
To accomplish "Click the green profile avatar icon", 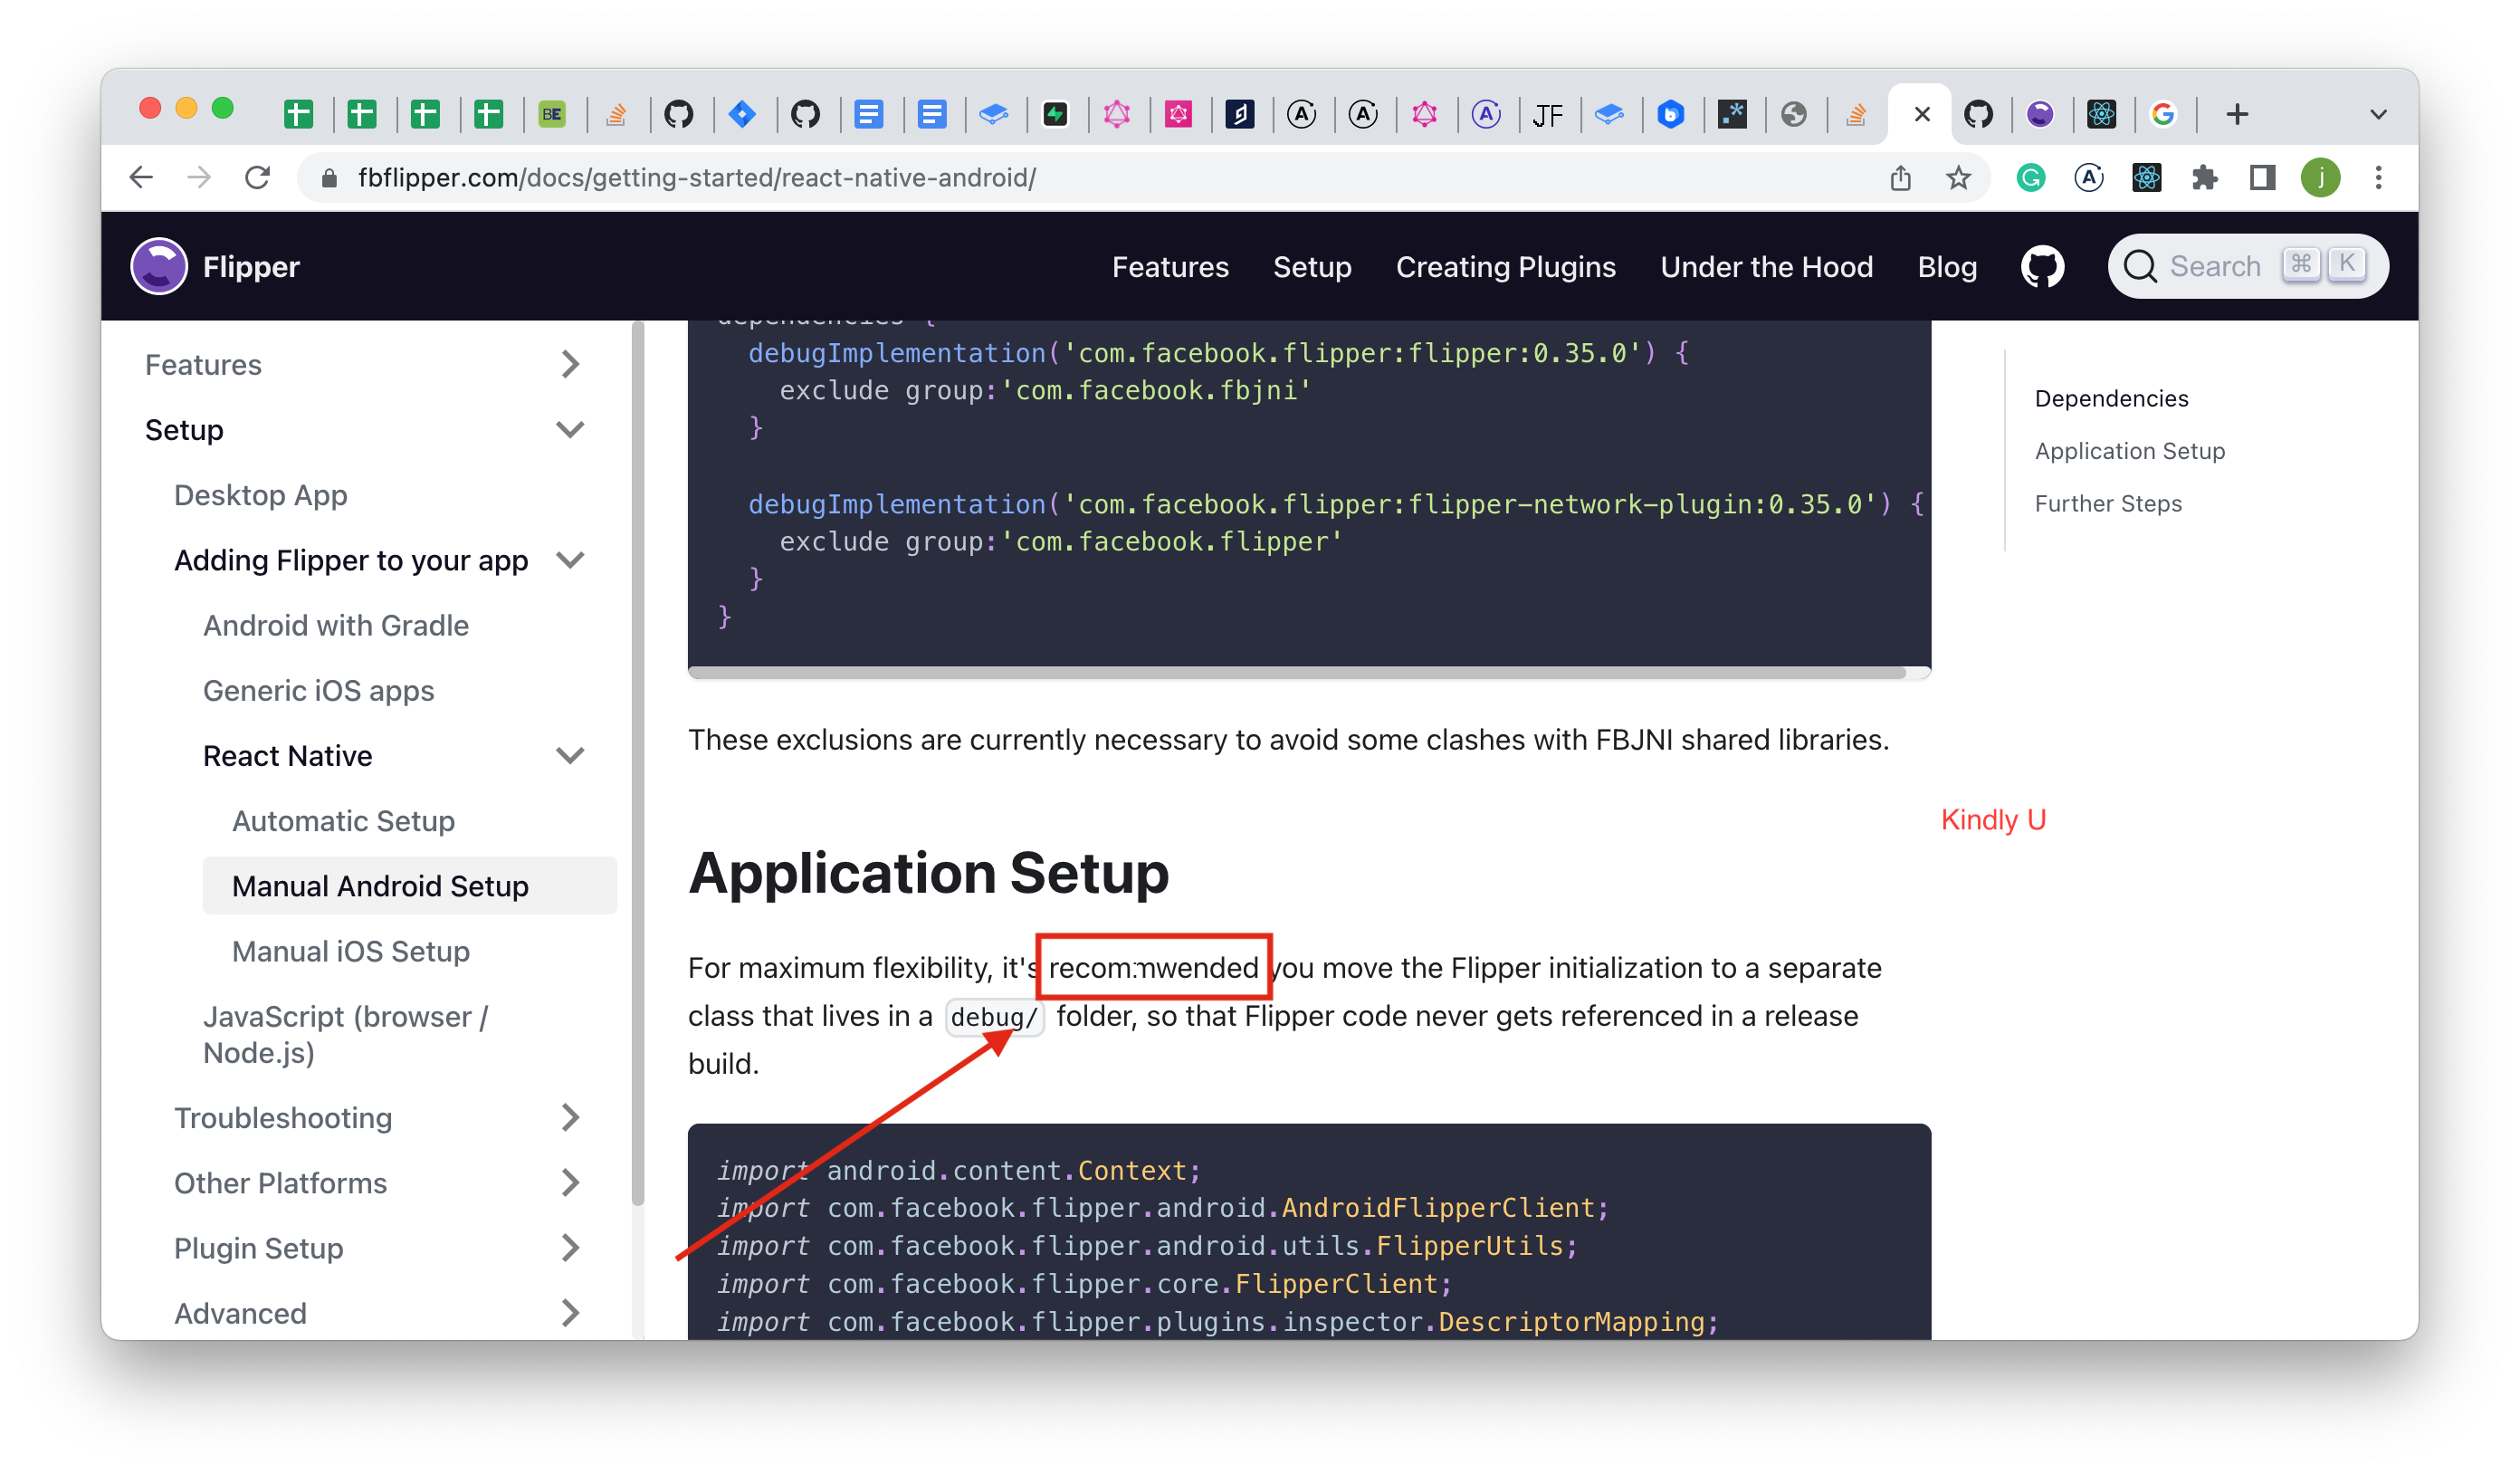I will (x=2320, y=178).
